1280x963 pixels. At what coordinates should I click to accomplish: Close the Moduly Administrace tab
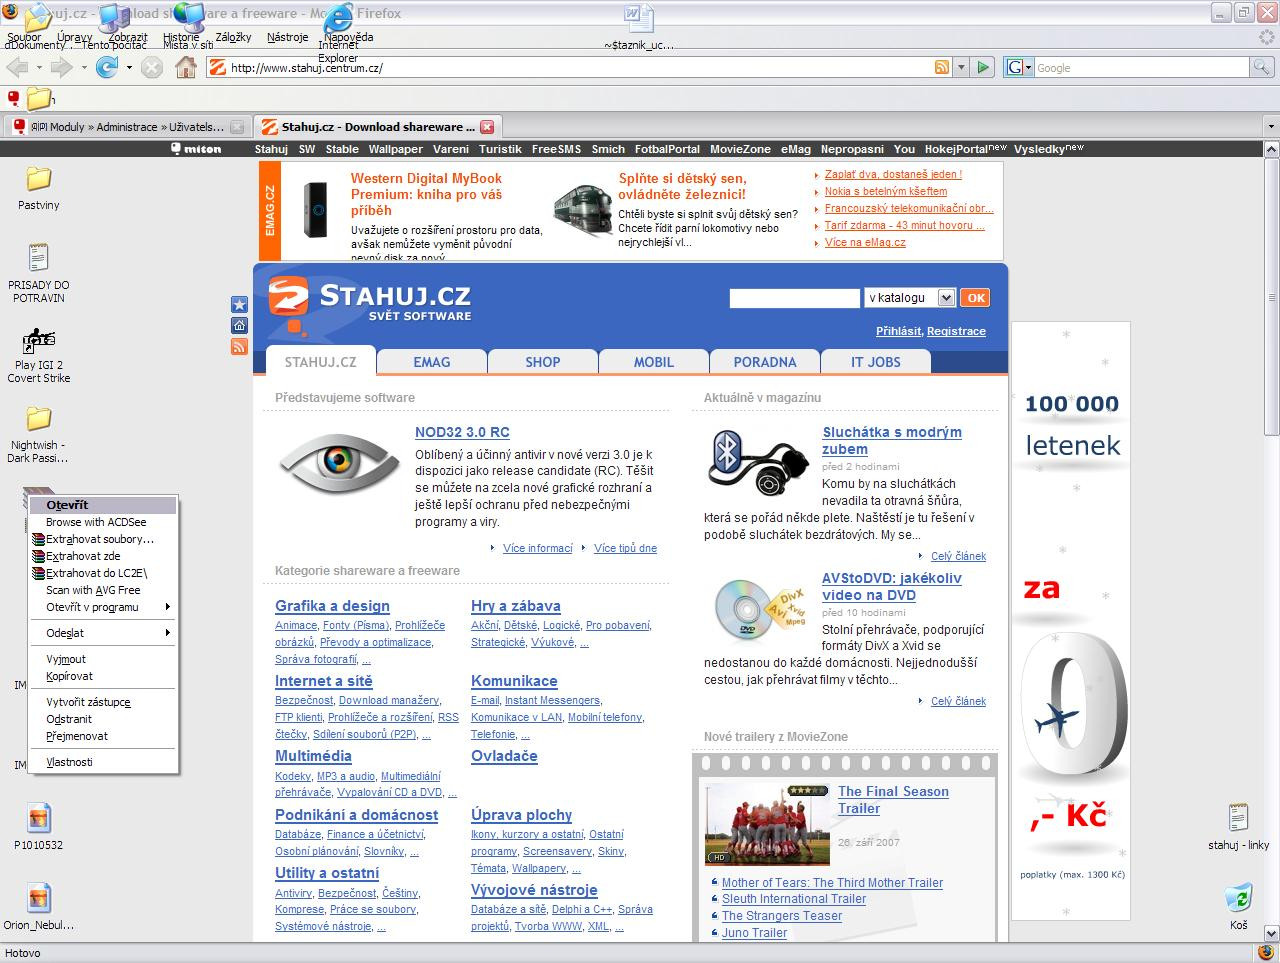pos(237,127)
